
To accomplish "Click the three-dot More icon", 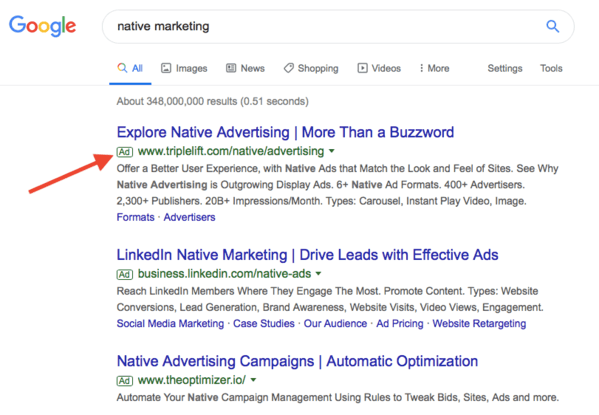I will [421, 68].
